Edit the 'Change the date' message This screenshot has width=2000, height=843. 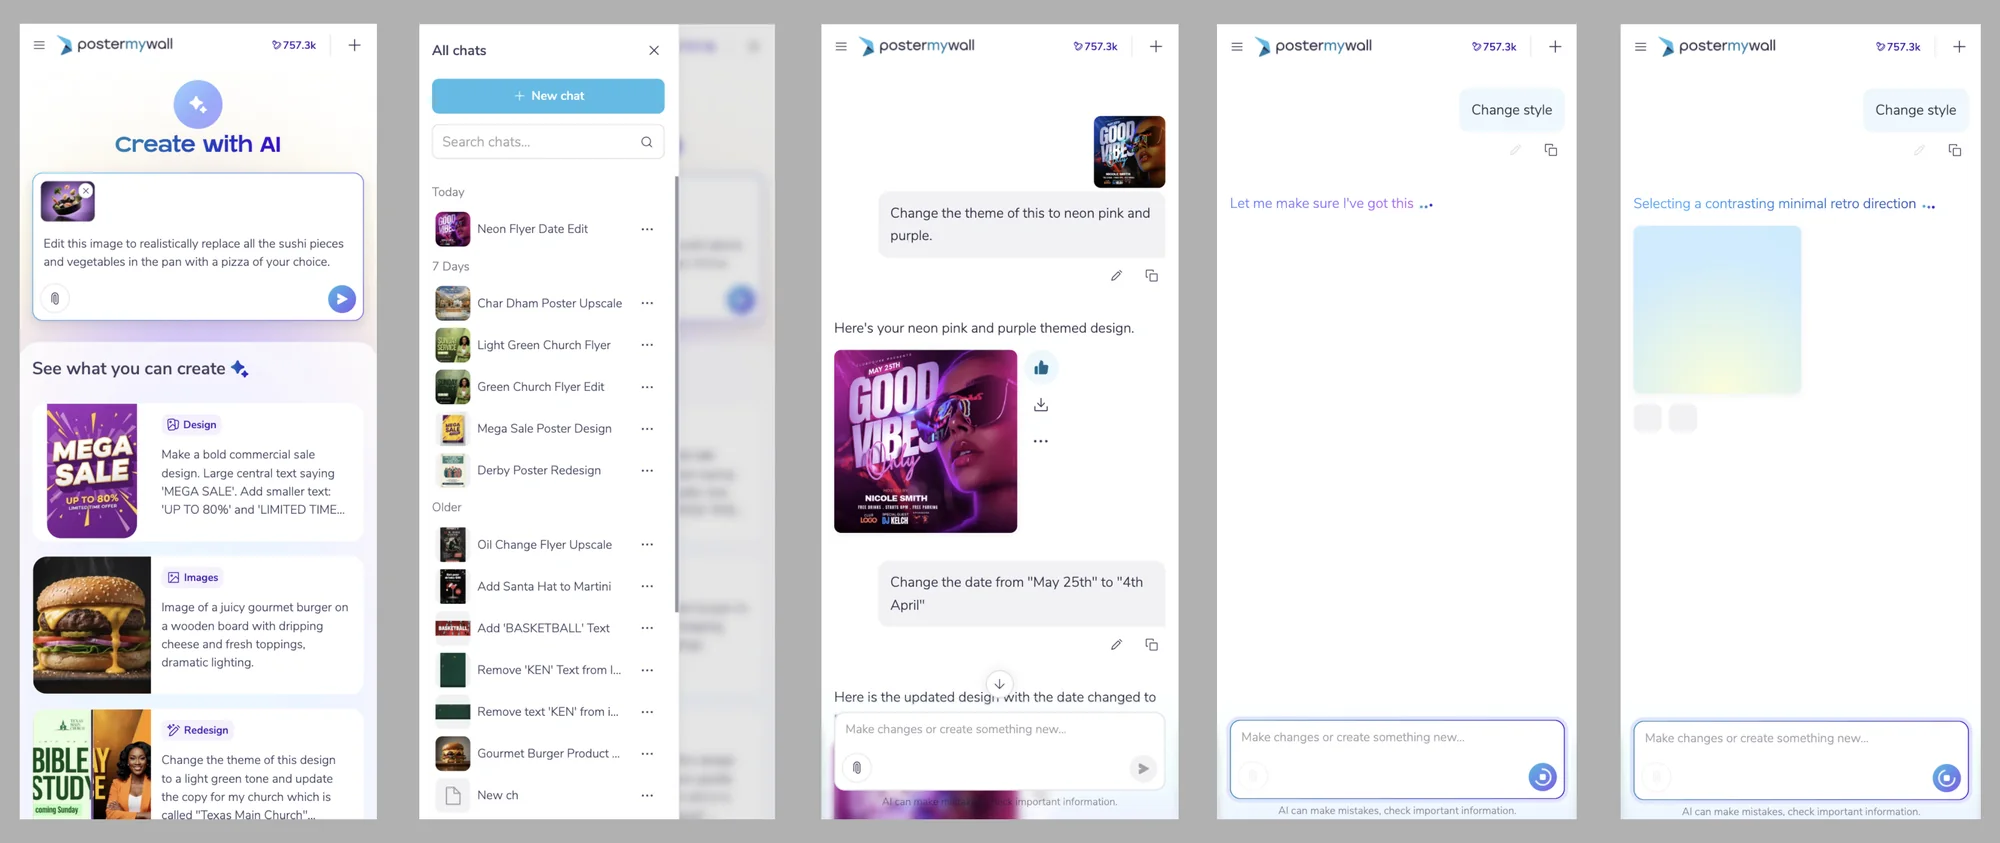[x=1116, y=645]
